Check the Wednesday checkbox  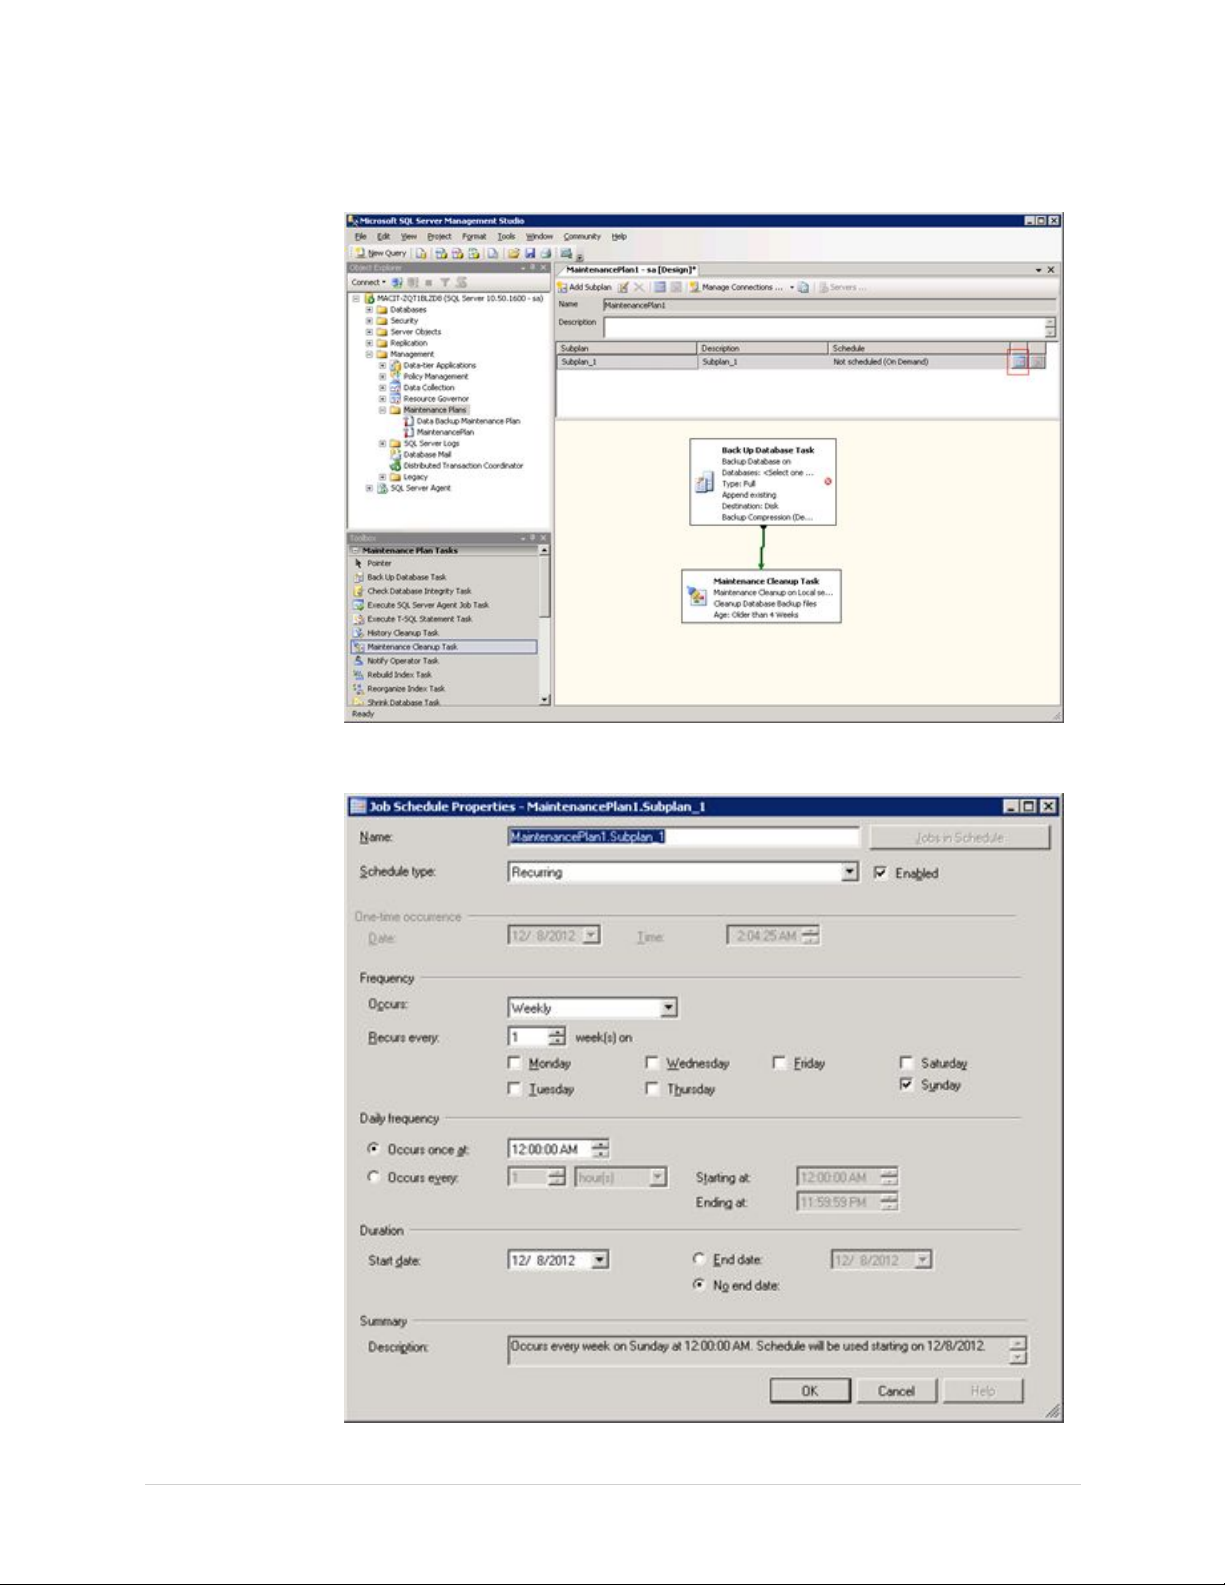(x=652, y=1063)
